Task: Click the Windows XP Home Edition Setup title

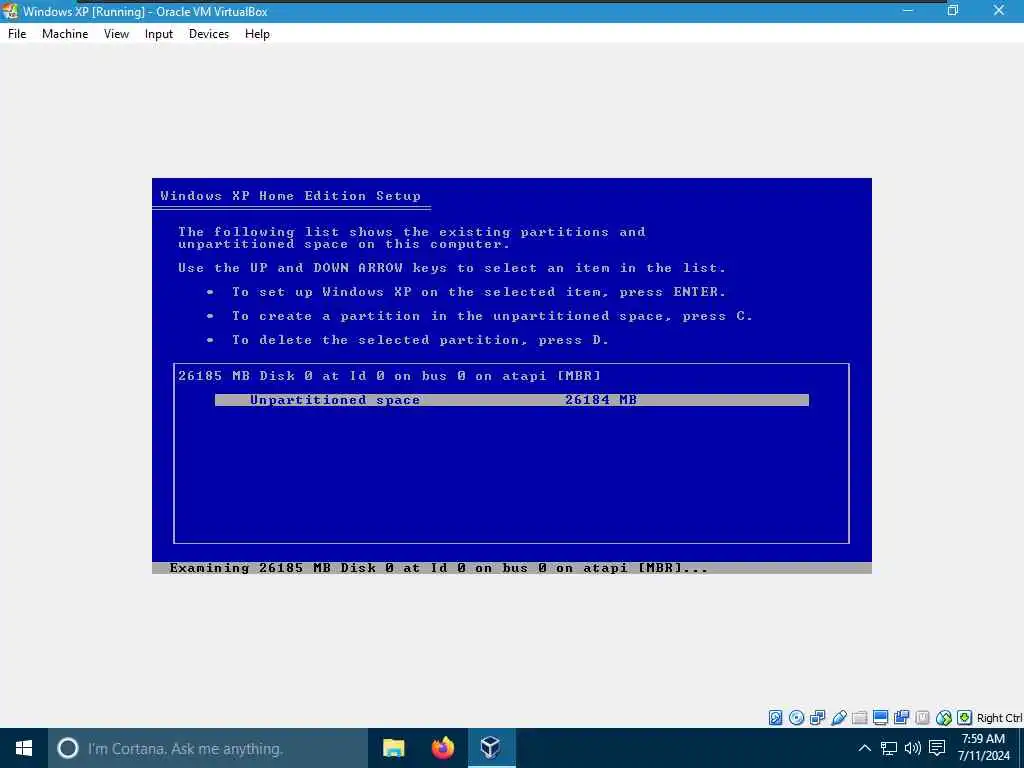Action: tap(291, 196)
